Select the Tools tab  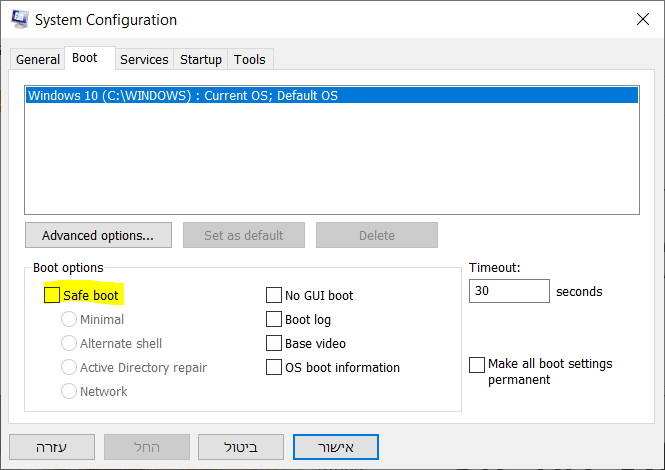(250, 60)
